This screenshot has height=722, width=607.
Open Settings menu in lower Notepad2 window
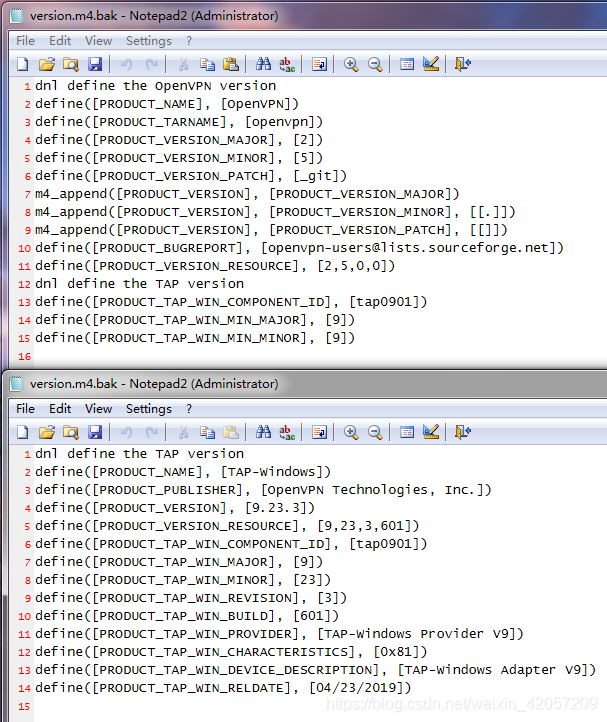point(149,409)
